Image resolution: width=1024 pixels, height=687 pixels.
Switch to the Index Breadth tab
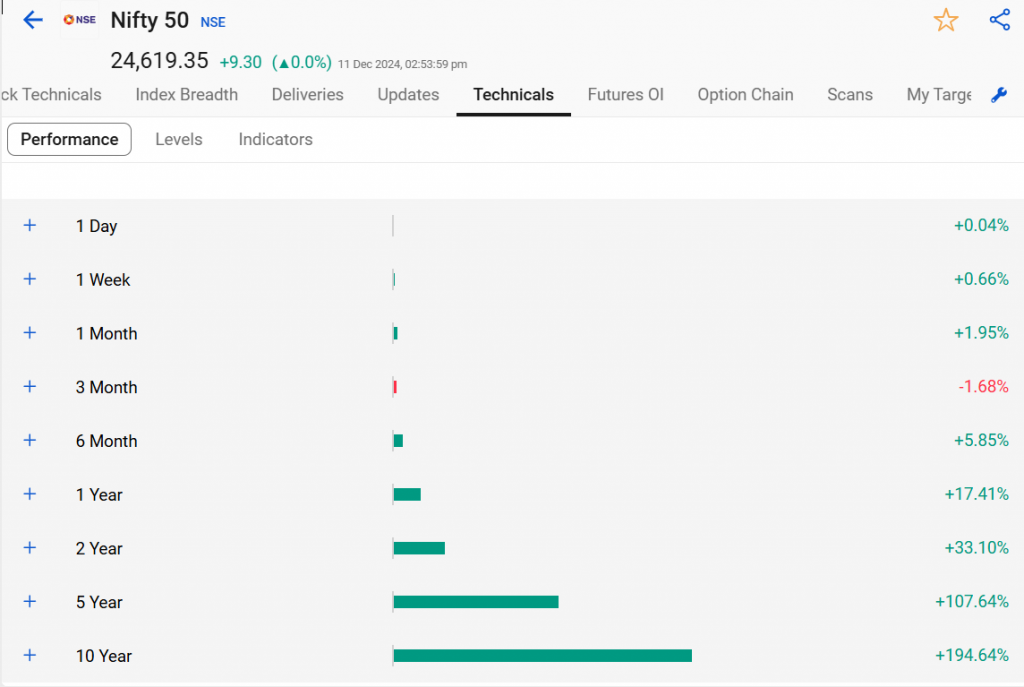coord(187,95)
